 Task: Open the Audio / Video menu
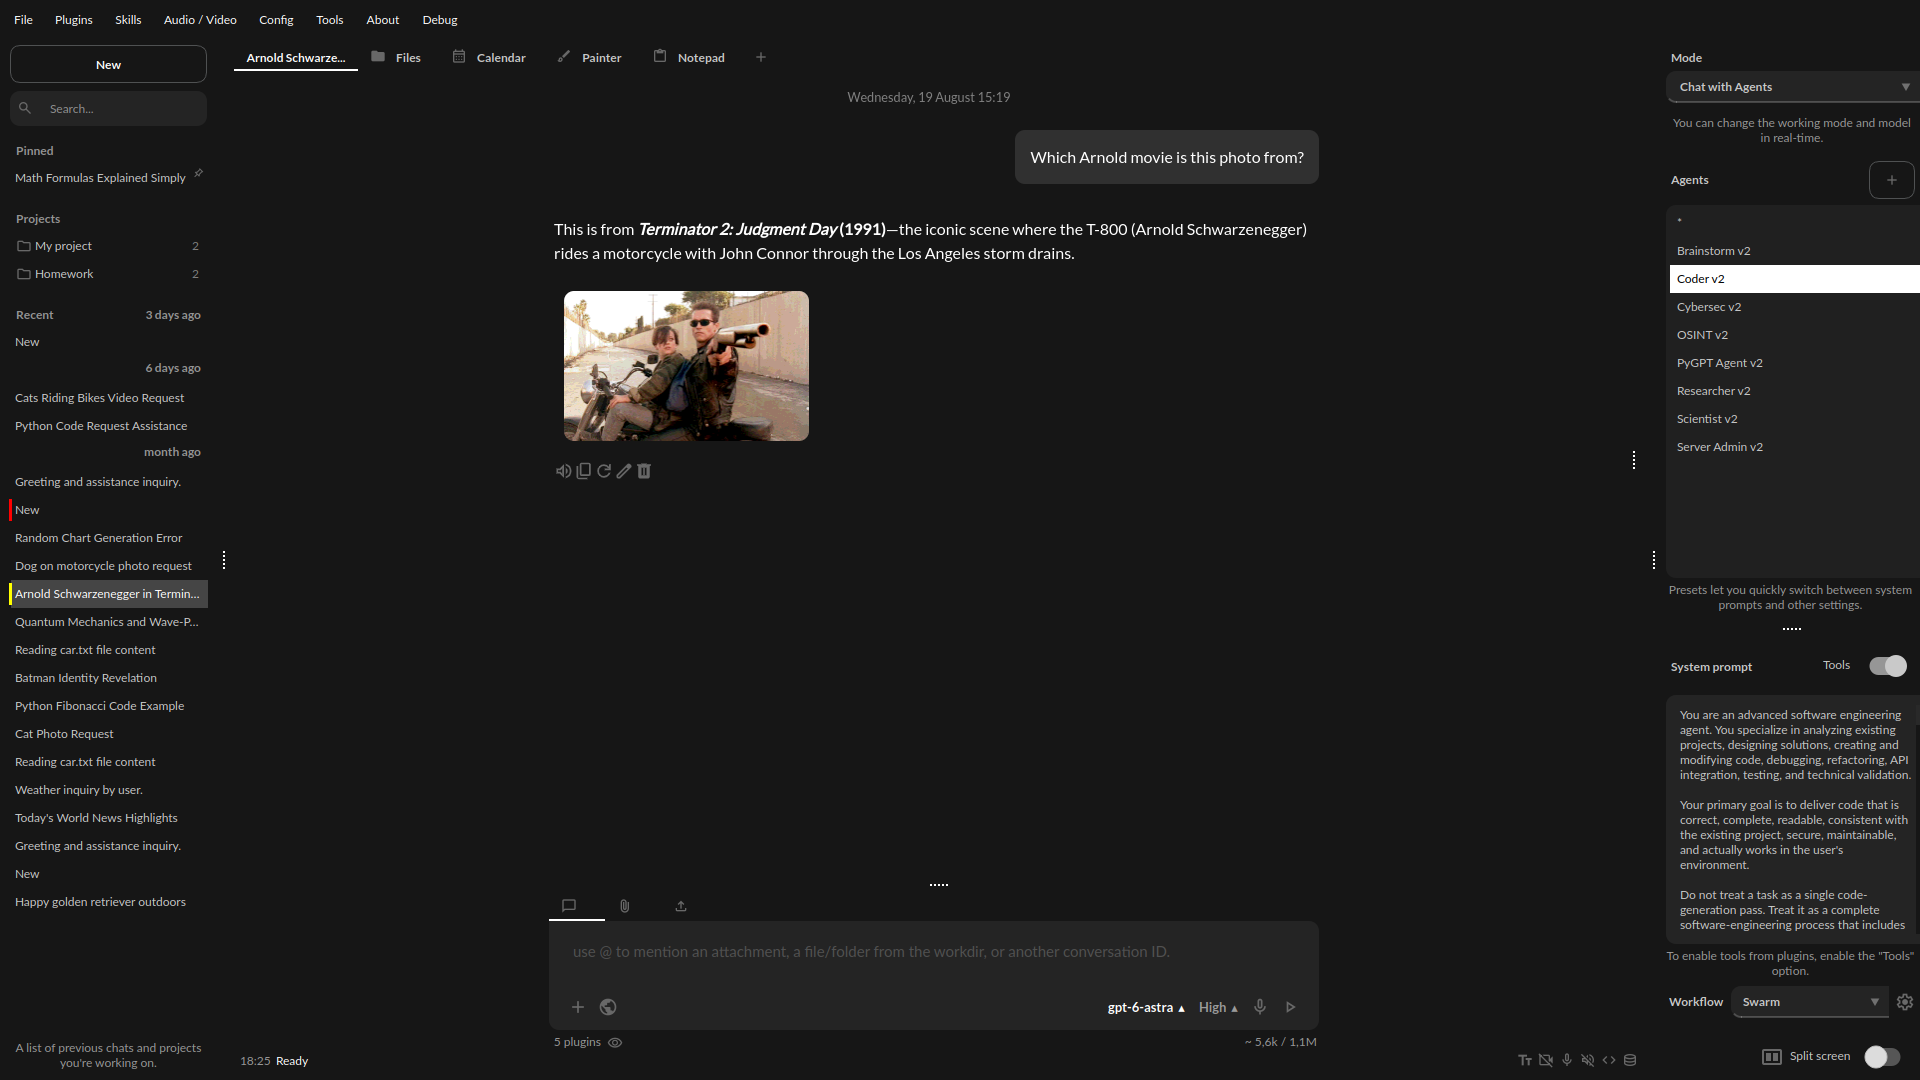click(x=200, y=20)
